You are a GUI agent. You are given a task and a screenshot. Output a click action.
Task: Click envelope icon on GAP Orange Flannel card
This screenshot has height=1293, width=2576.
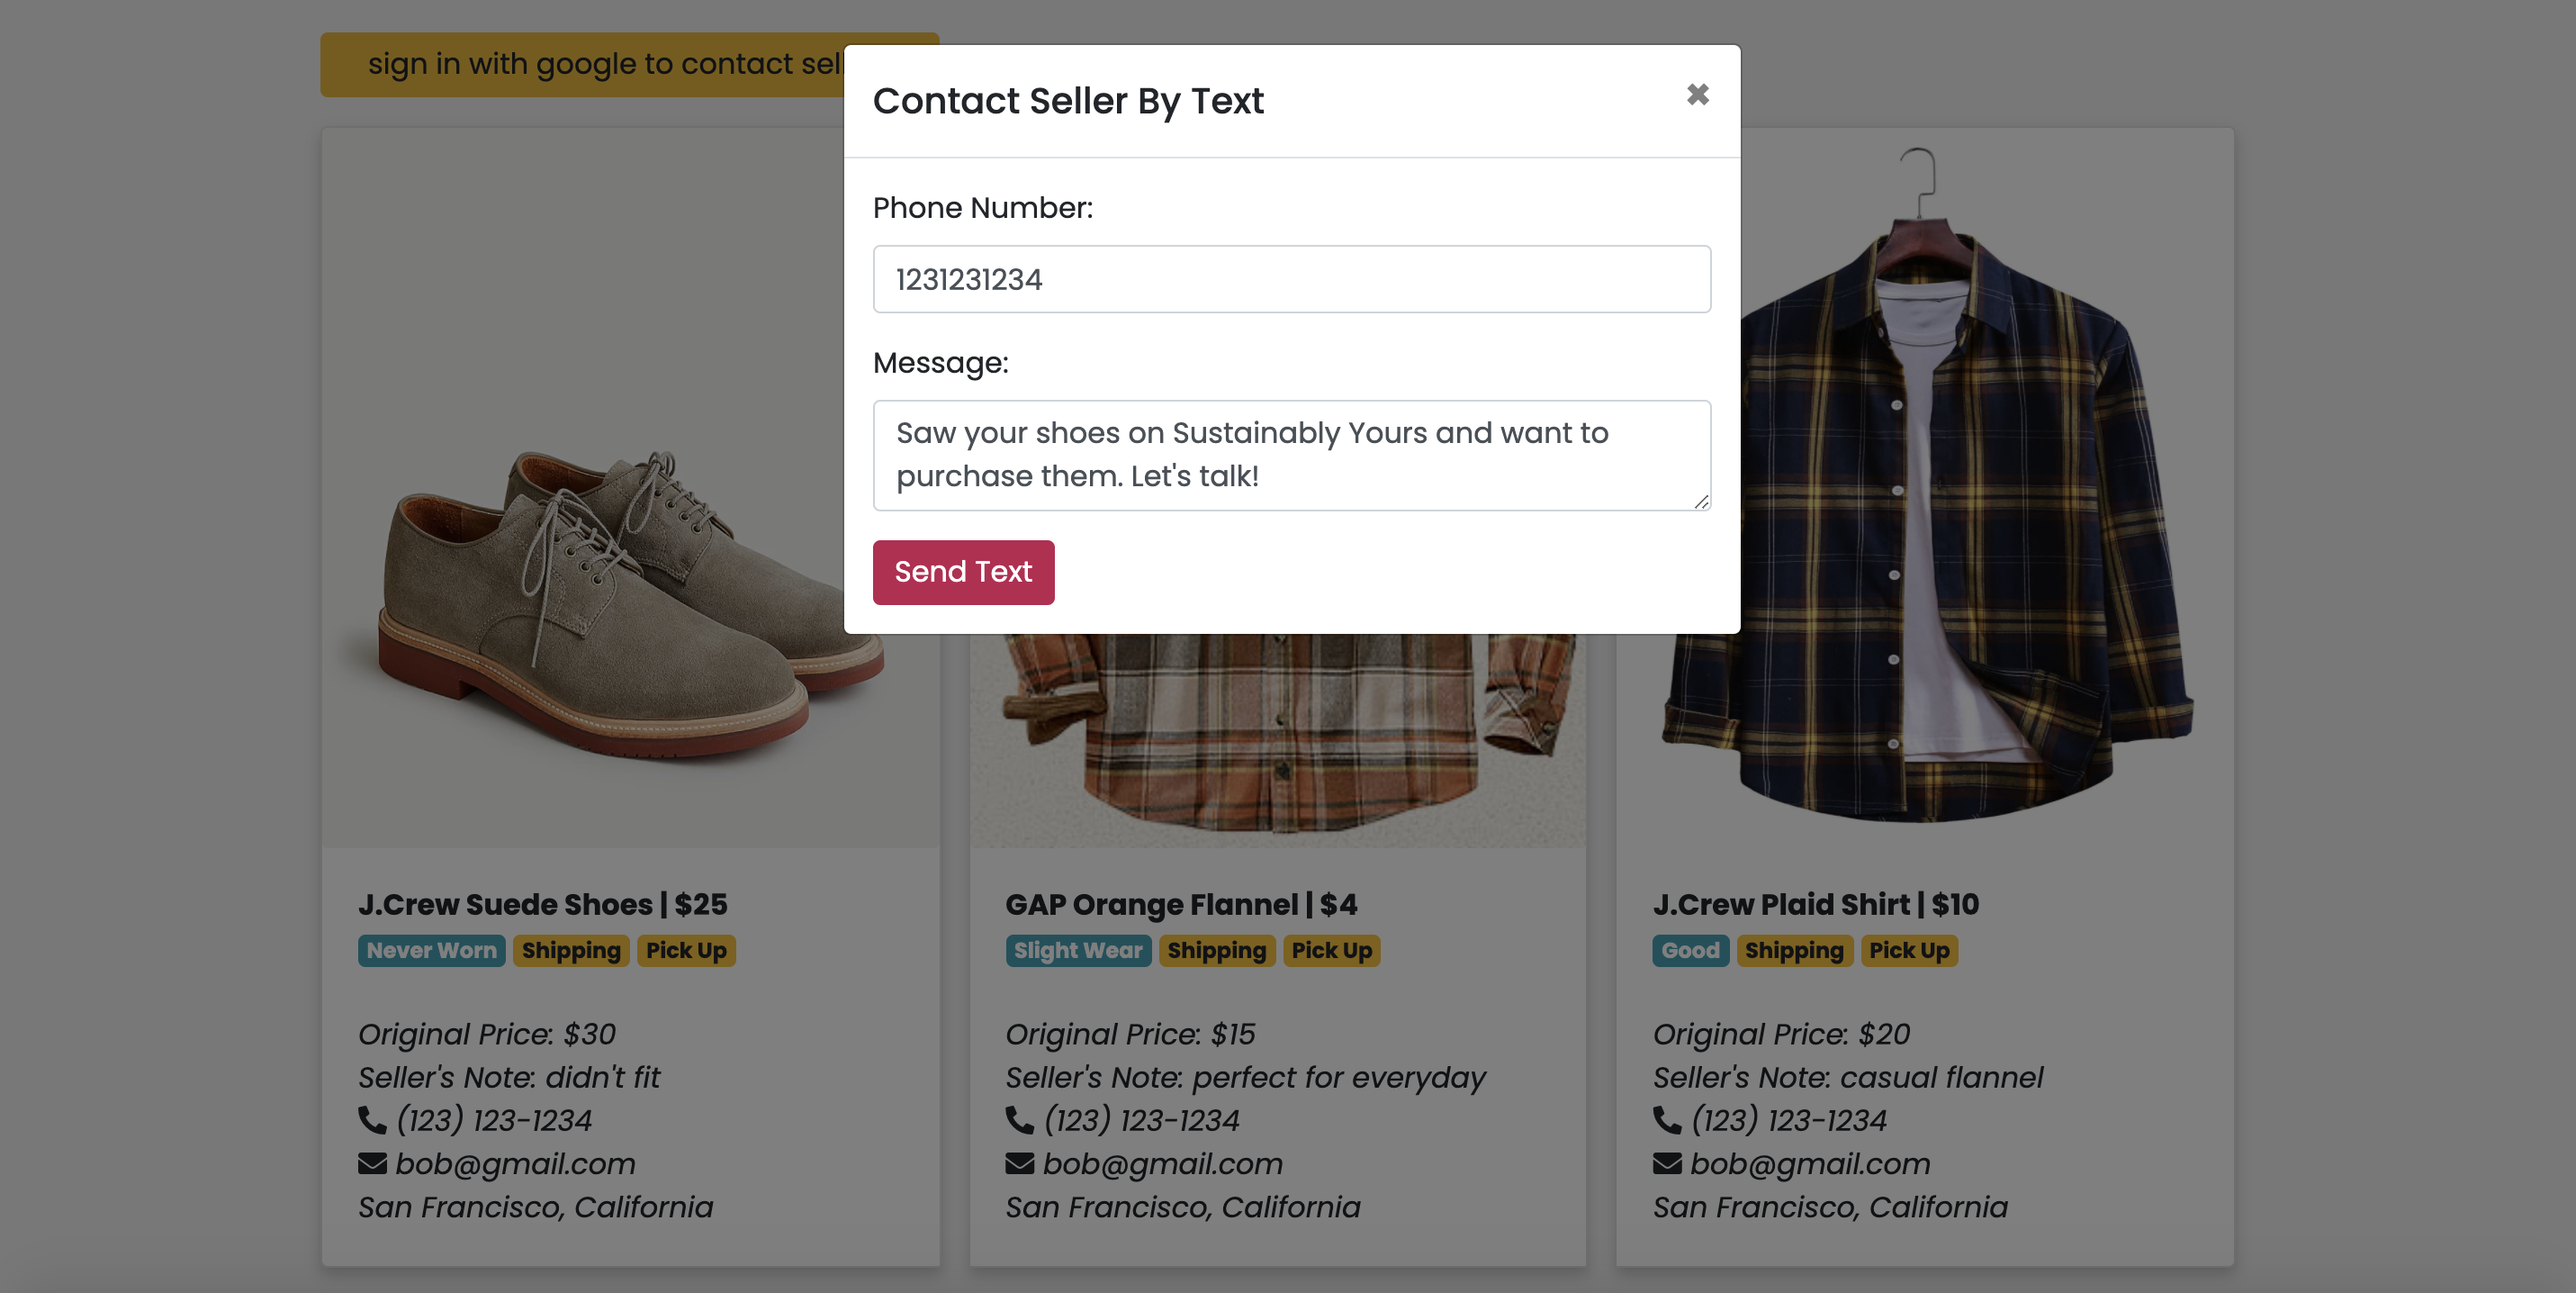coord(1019,1163)
